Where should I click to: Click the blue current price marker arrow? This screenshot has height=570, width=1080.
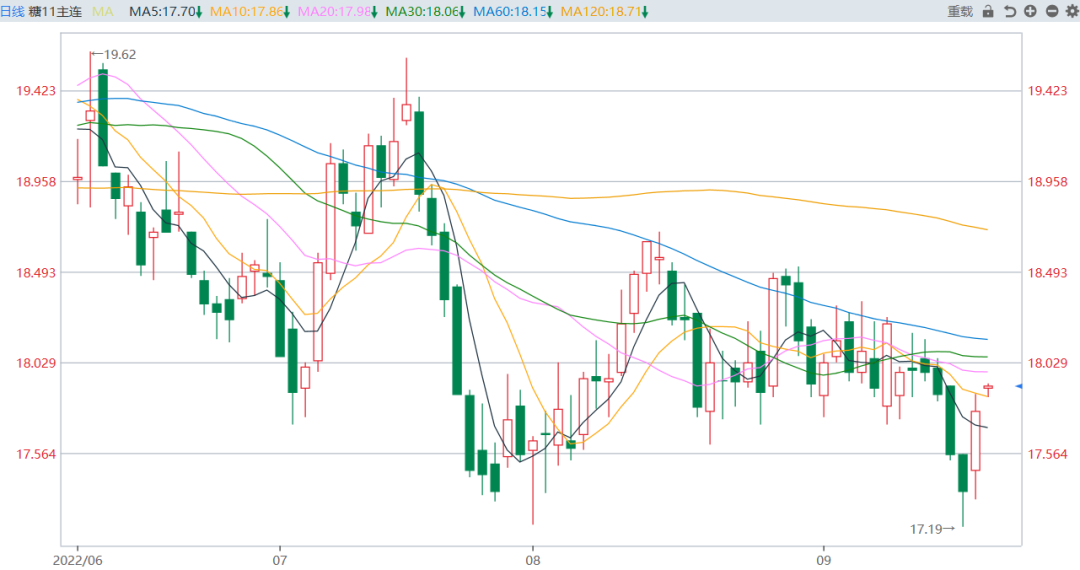coord(1018,386)
